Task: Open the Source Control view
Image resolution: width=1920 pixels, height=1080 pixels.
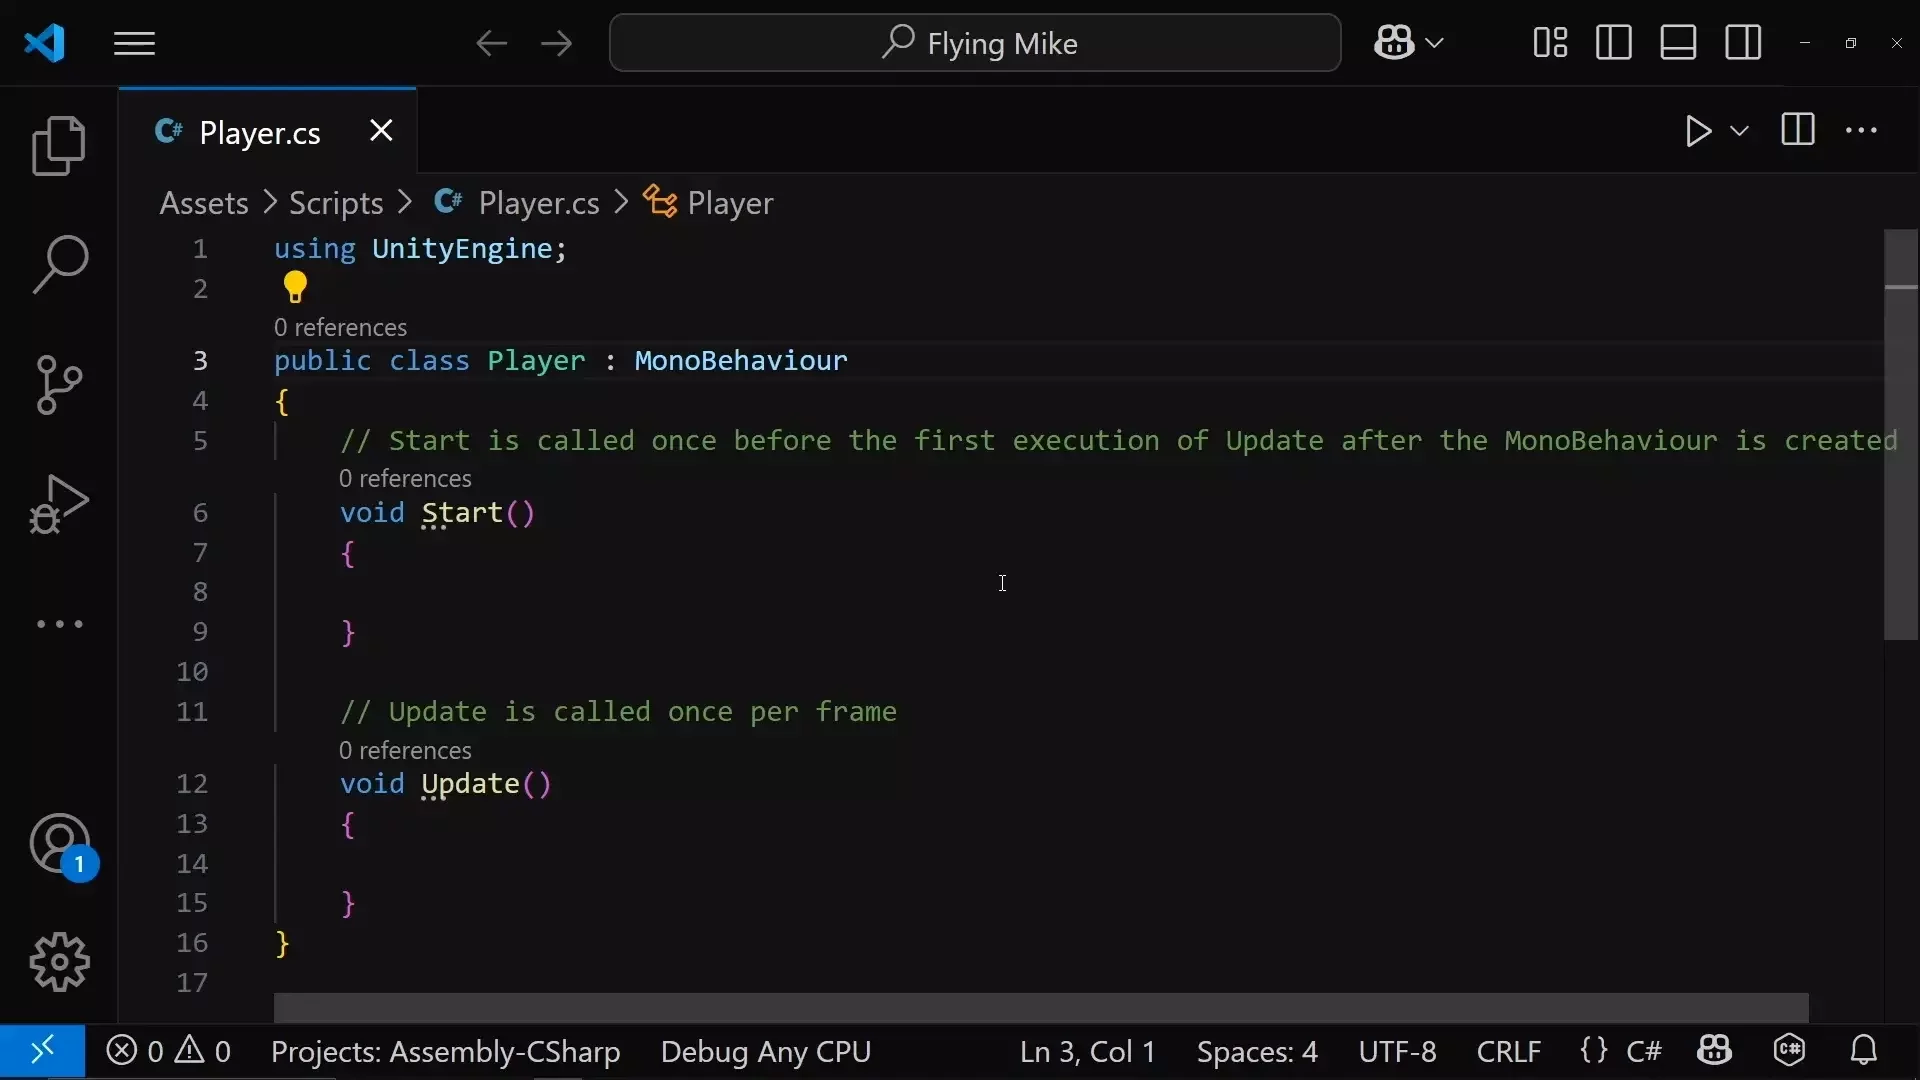Action: [58, 385]
